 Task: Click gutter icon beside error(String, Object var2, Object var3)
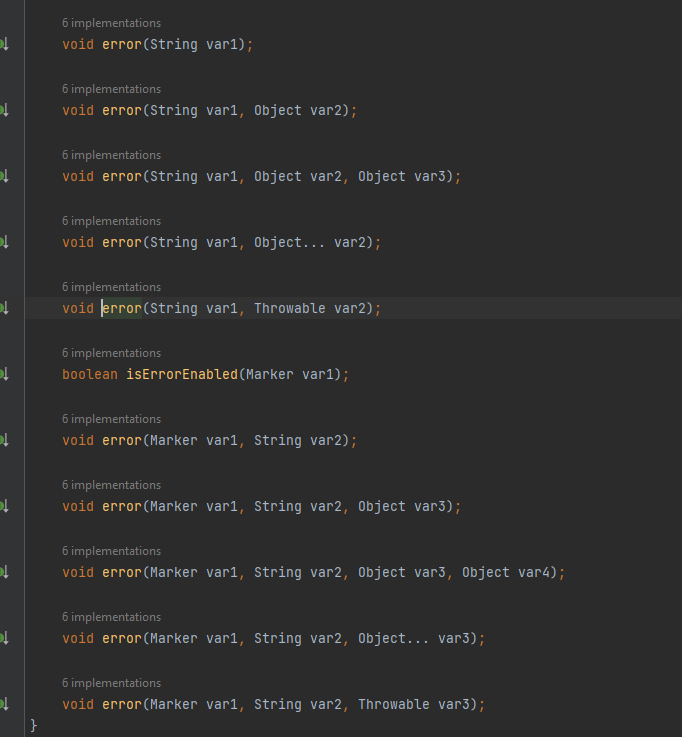4,177
